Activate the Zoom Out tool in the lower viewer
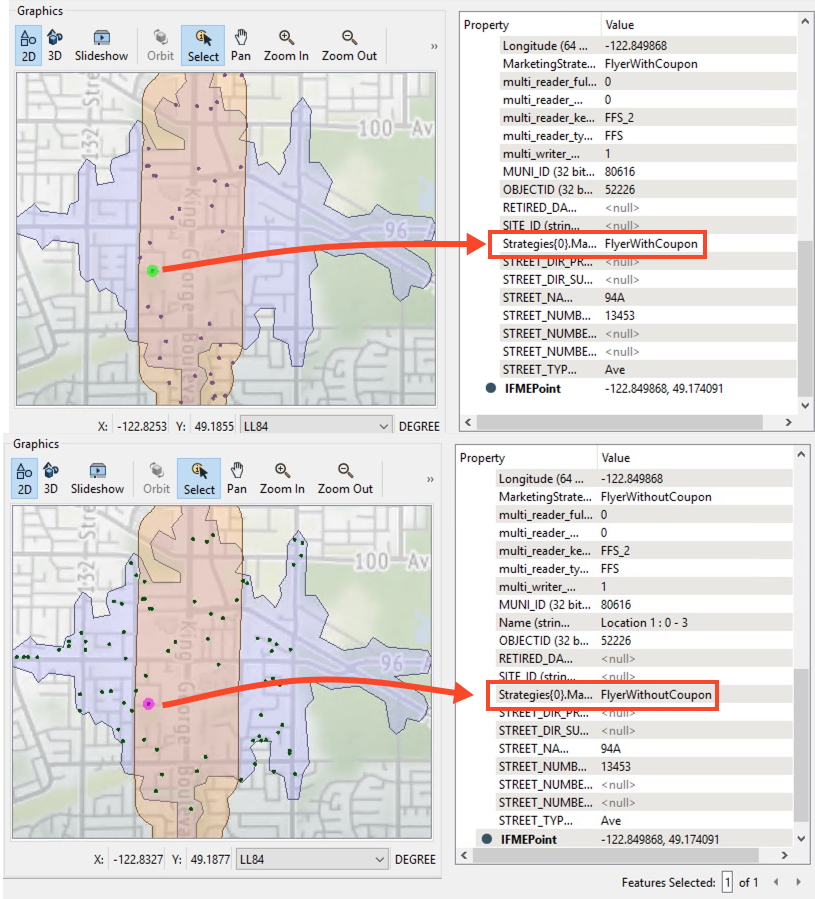The image size is (815, 899). tap(345, 478)
